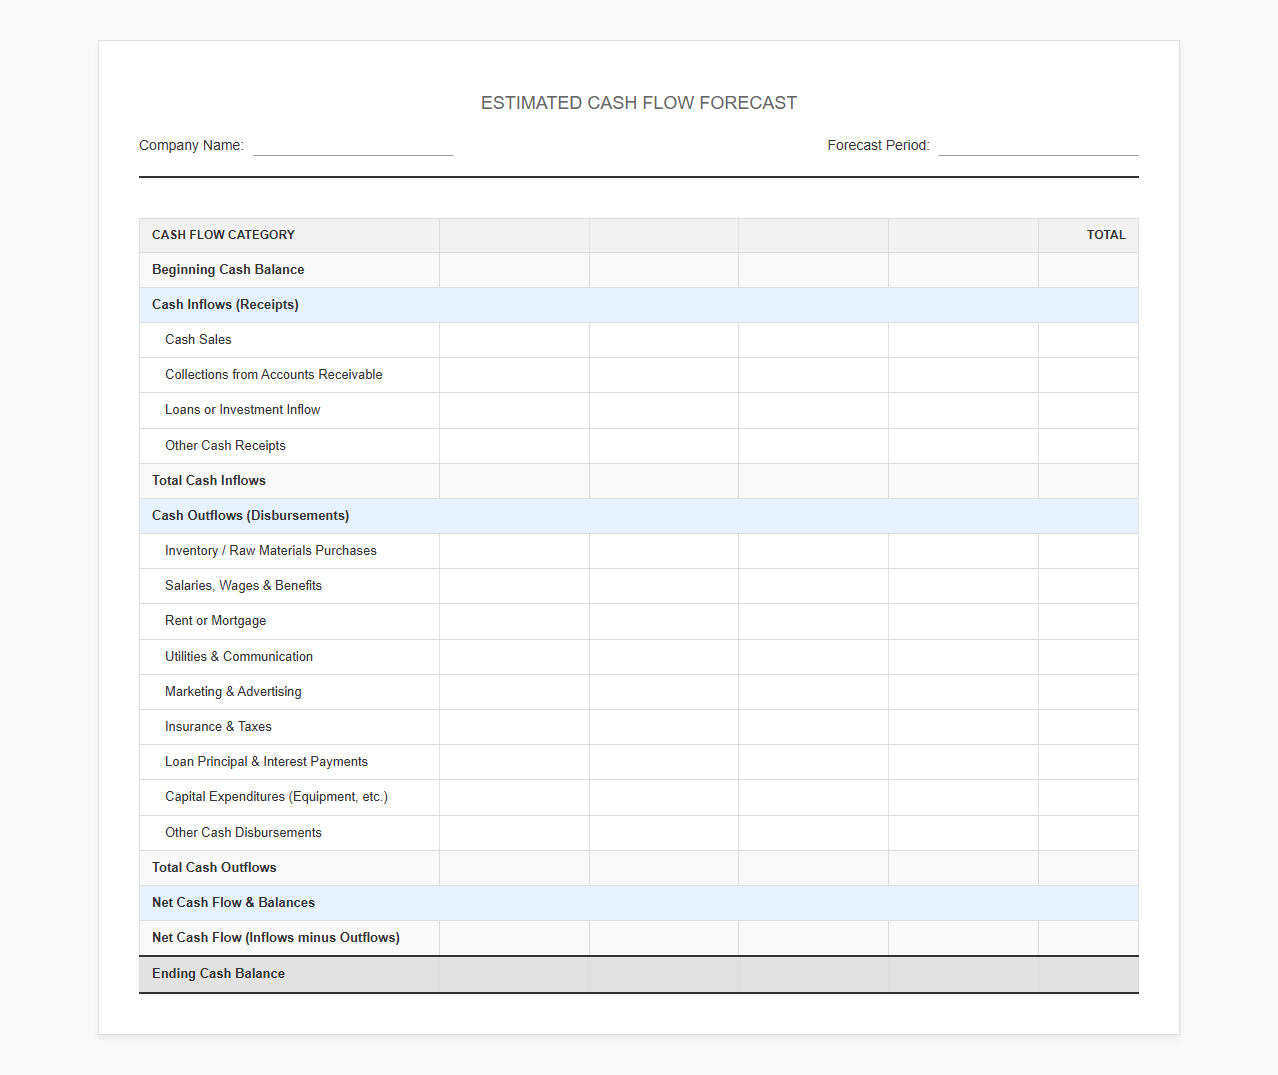Select 'Loans or Investment Inflow' row label
1278x1075 pixels.
click(x=243, y=410)
